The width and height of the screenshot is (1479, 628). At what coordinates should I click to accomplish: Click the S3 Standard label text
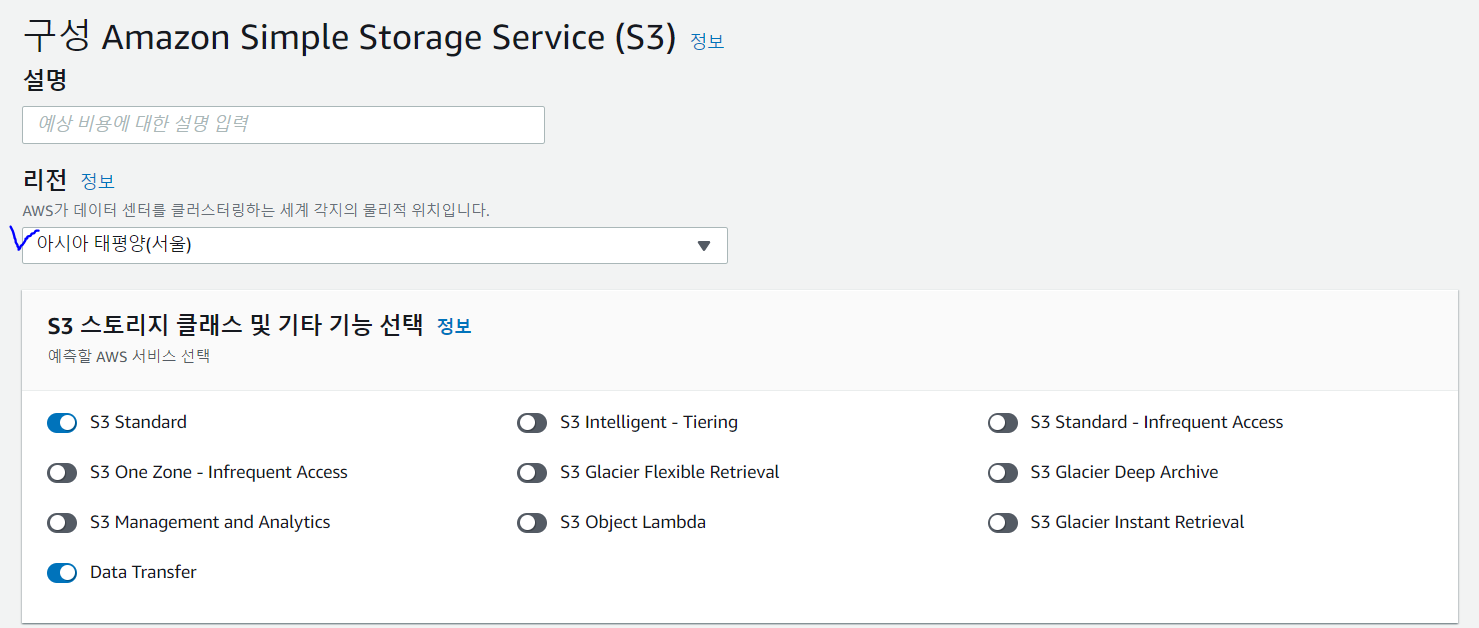point(138,422)
